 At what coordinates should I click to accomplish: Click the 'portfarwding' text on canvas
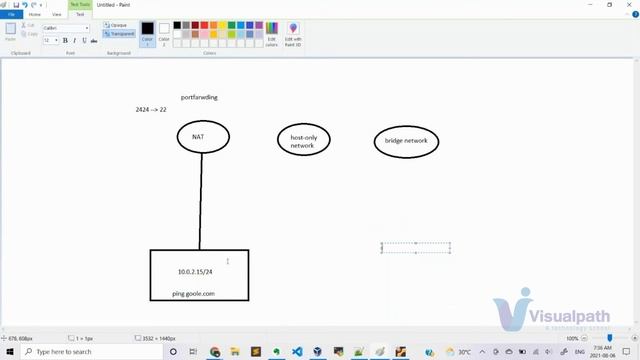[x=199, y=97]
